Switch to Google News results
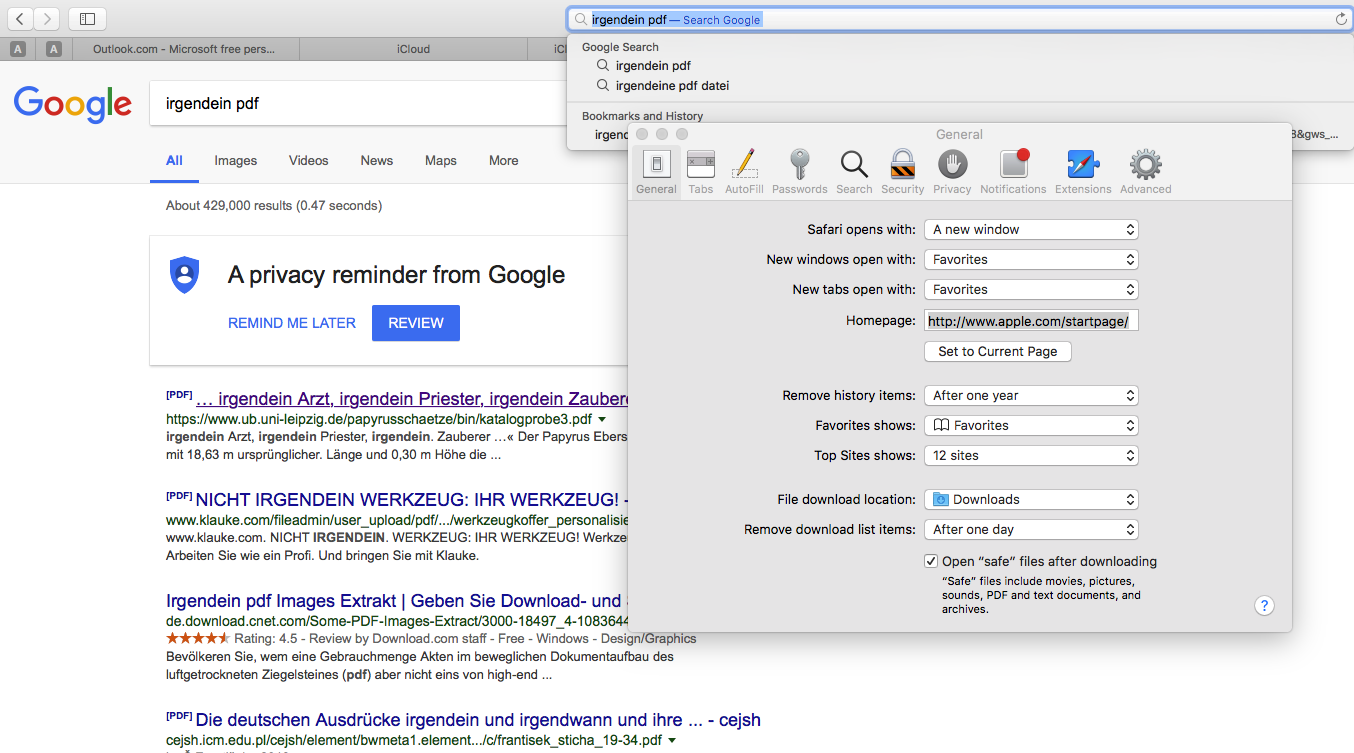The image size is (1354, 753). pyautogui.click(x=377, y=161)
